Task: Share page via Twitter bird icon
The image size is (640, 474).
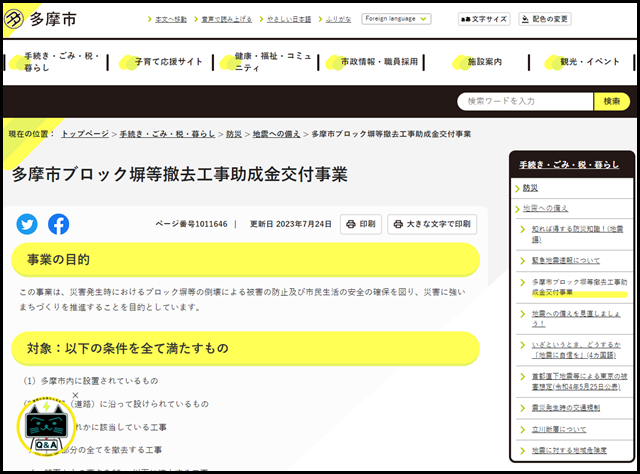Action: pos(27,224)
